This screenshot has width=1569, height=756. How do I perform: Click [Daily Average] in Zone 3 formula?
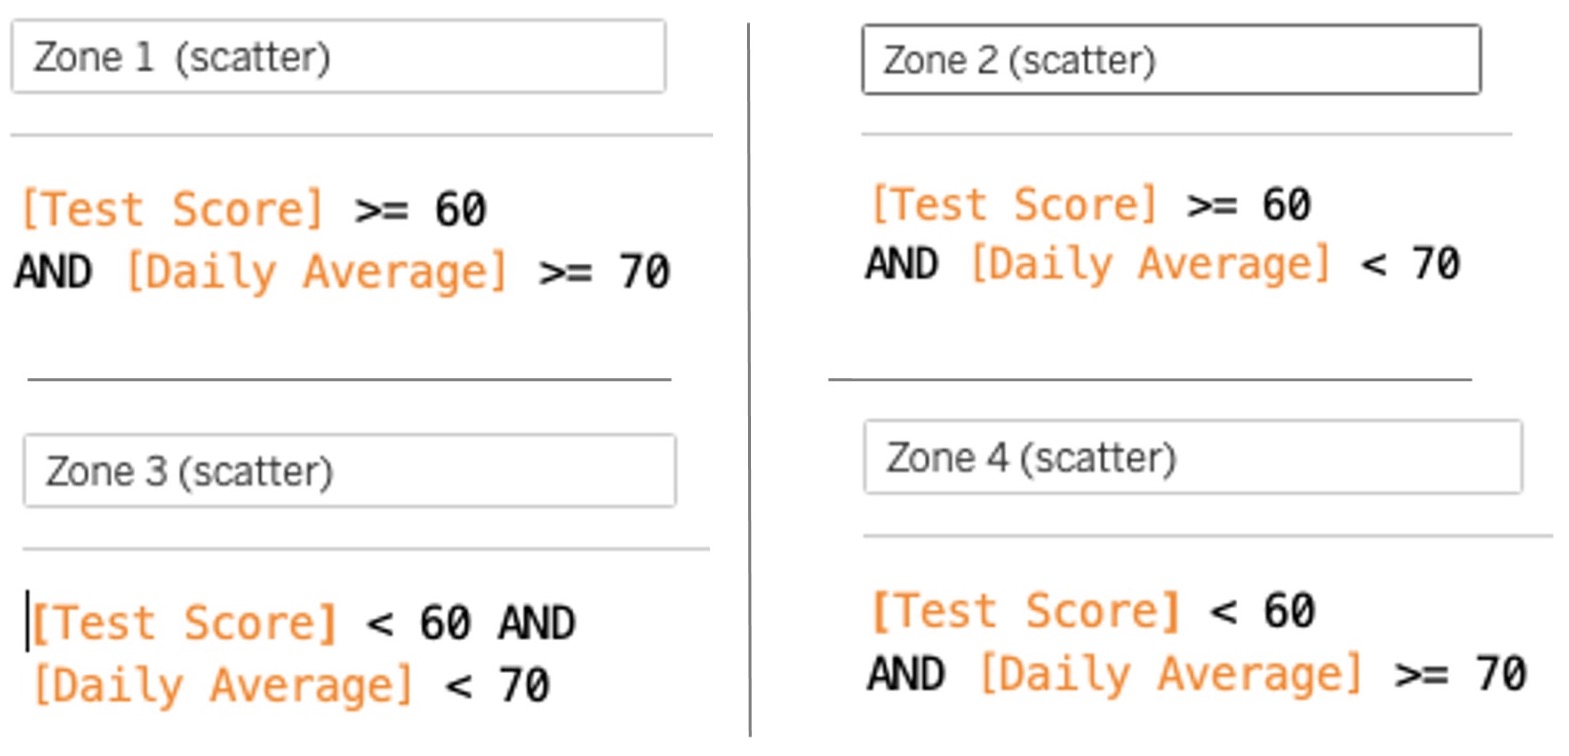click(223, 686)
